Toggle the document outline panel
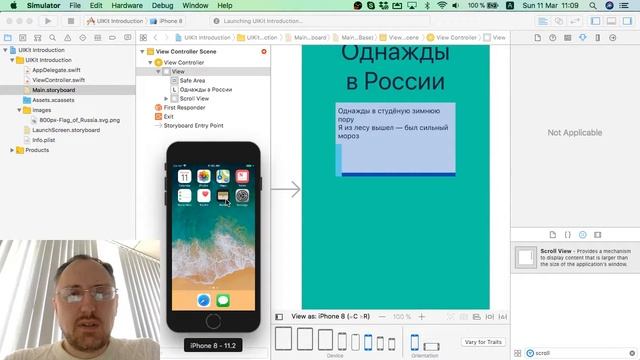Image resolution: width=640 pixels, height=360 pixels. (279, 317)
